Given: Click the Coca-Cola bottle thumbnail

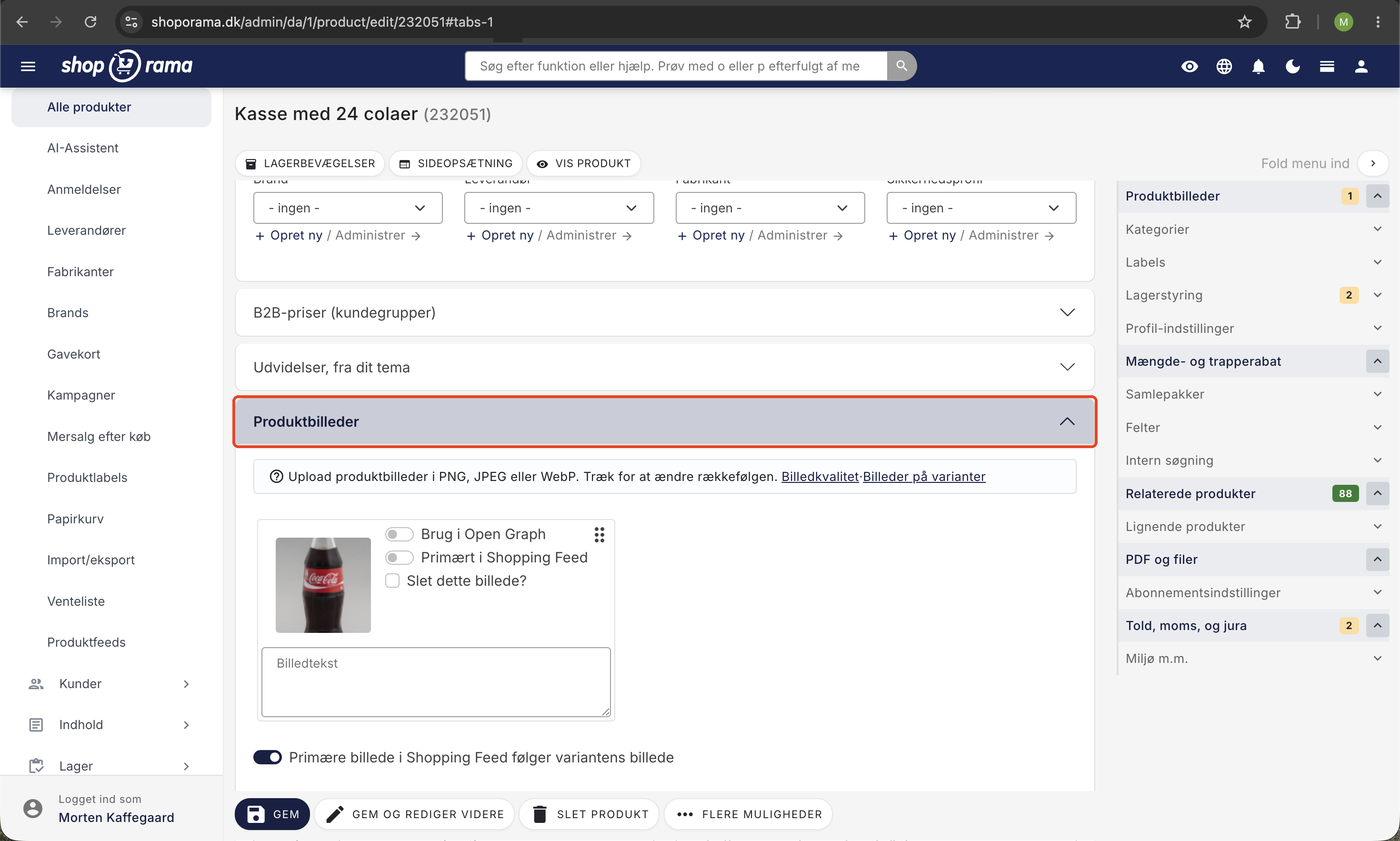Looking at the screenshot, I should tap(323, 585).
